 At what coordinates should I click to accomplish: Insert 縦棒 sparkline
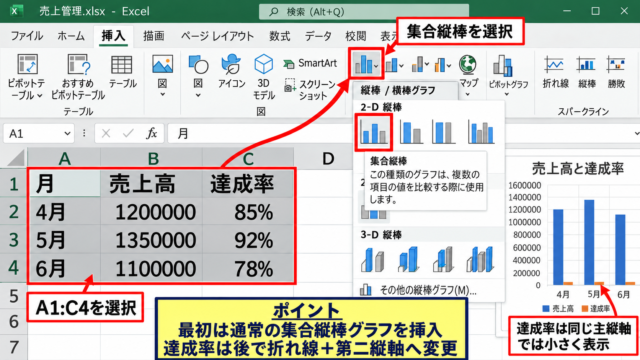[x=587, y=71]
